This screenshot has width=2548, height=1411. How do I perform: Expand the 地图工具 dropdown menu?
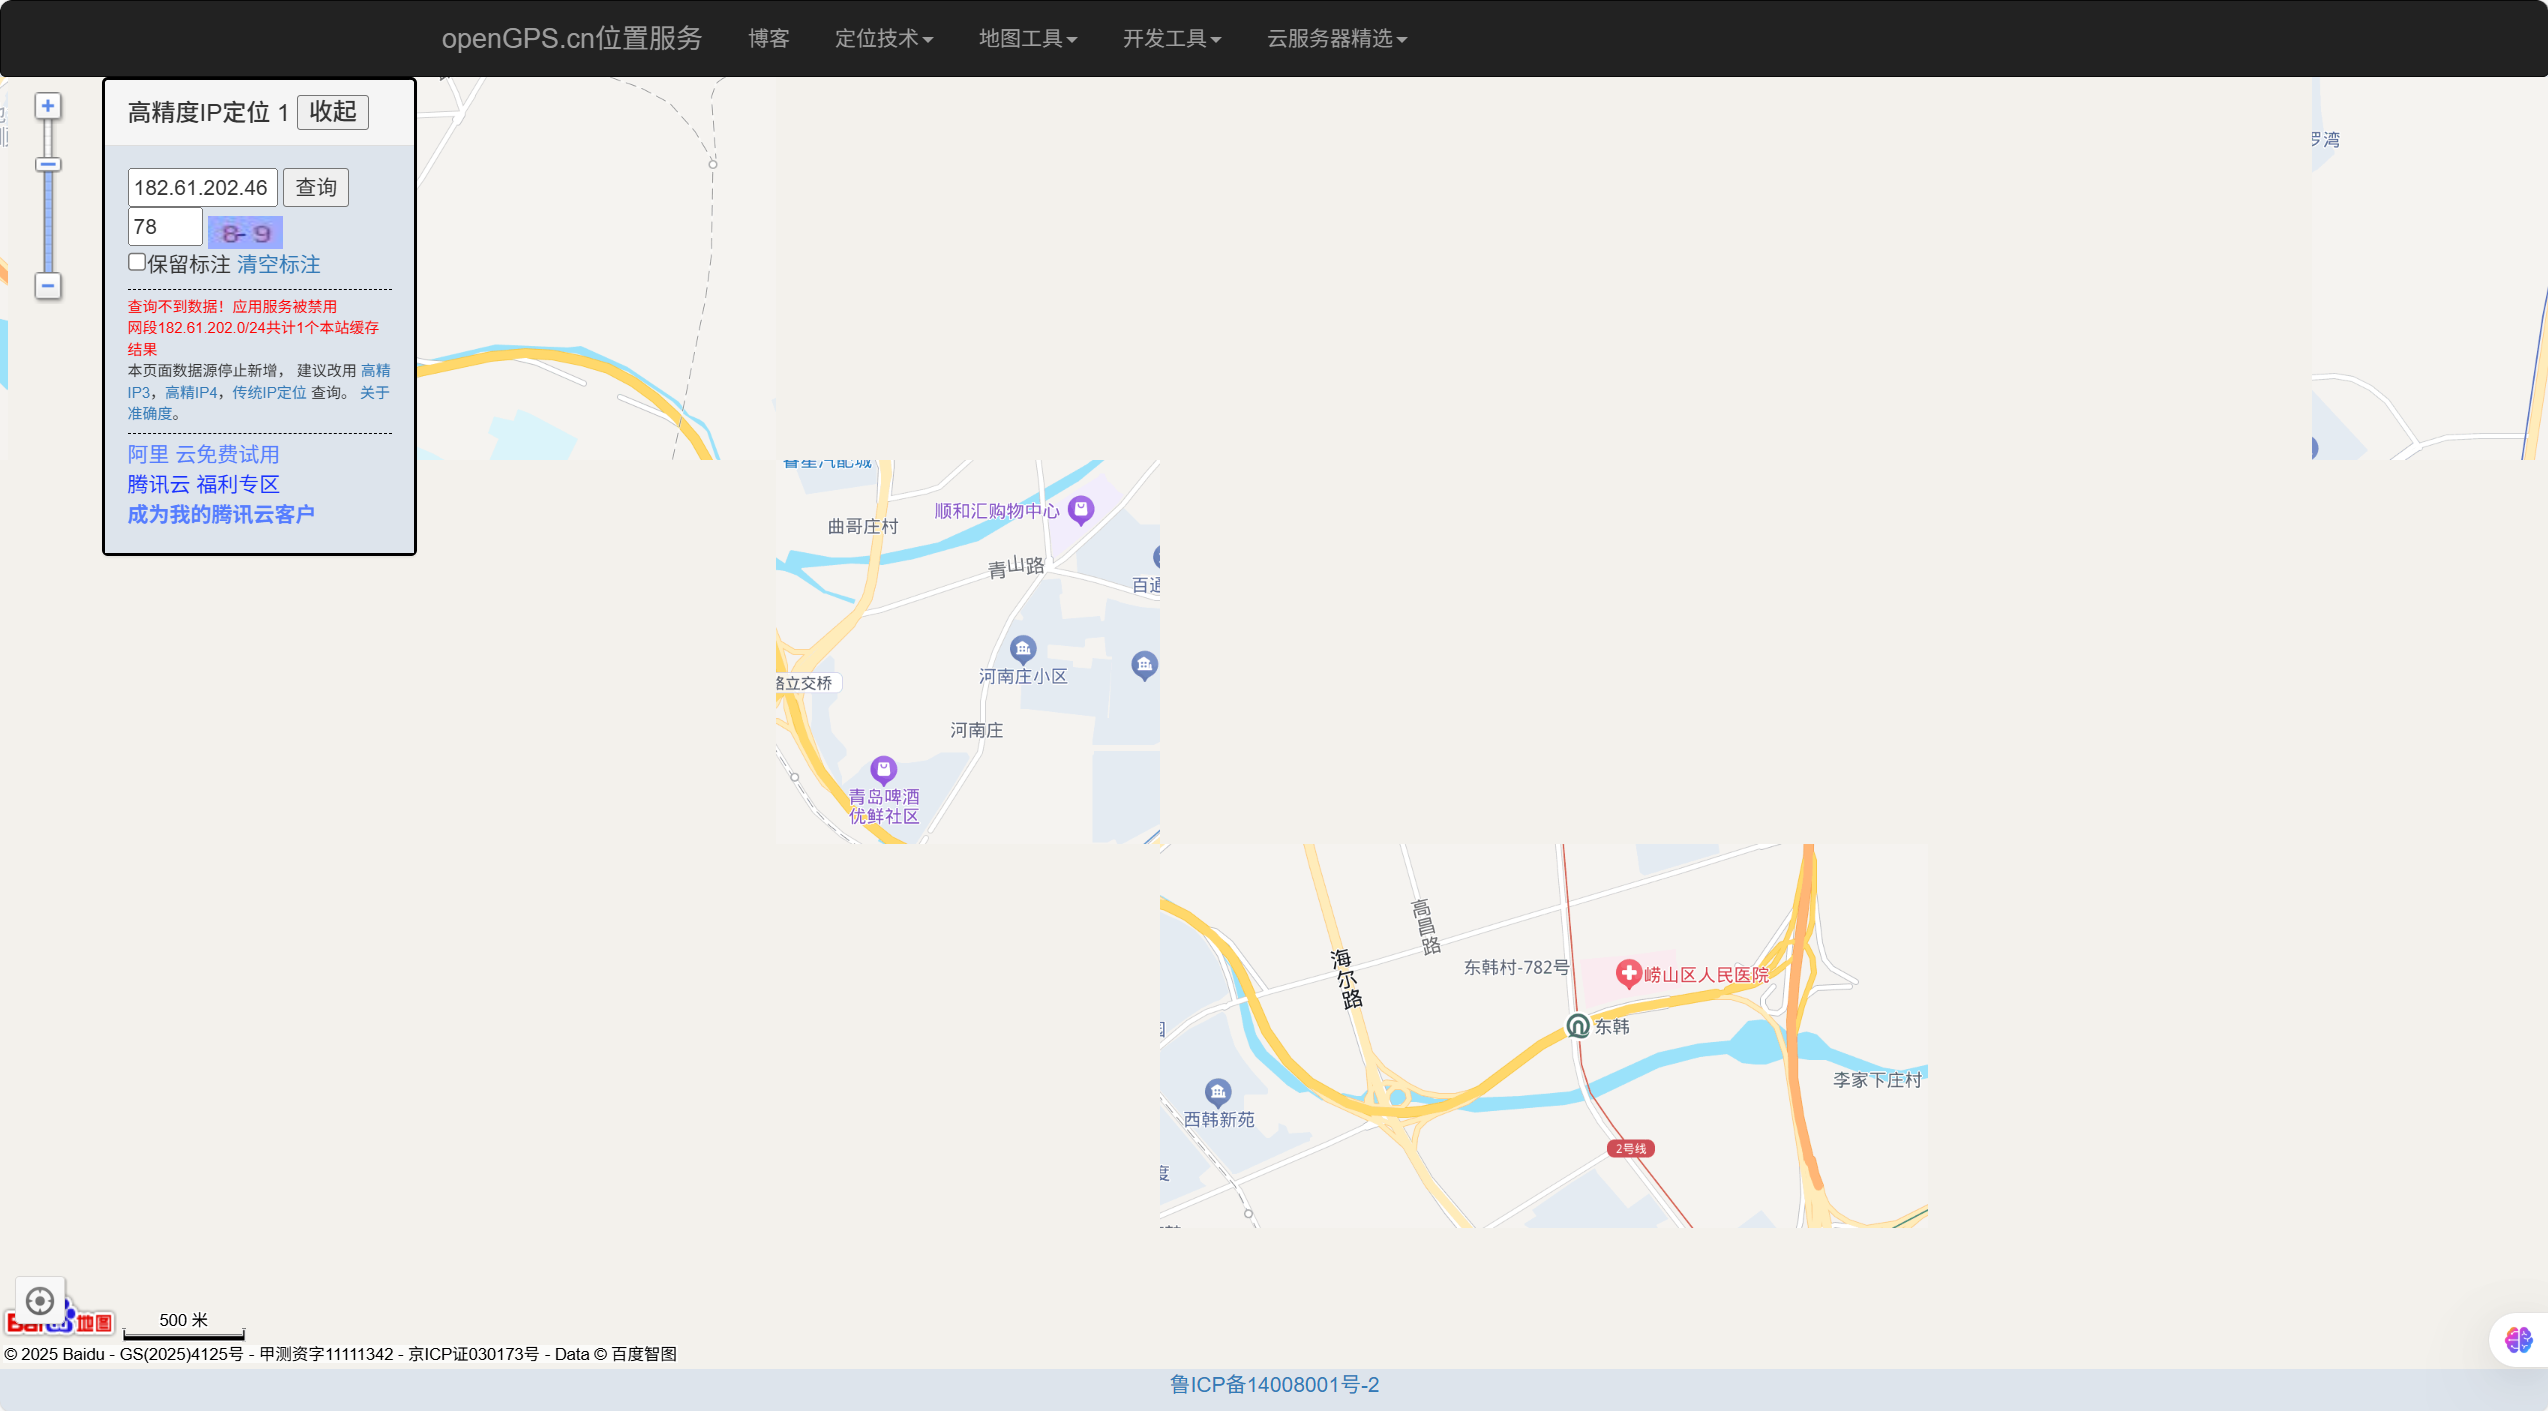pos(1027,38)
